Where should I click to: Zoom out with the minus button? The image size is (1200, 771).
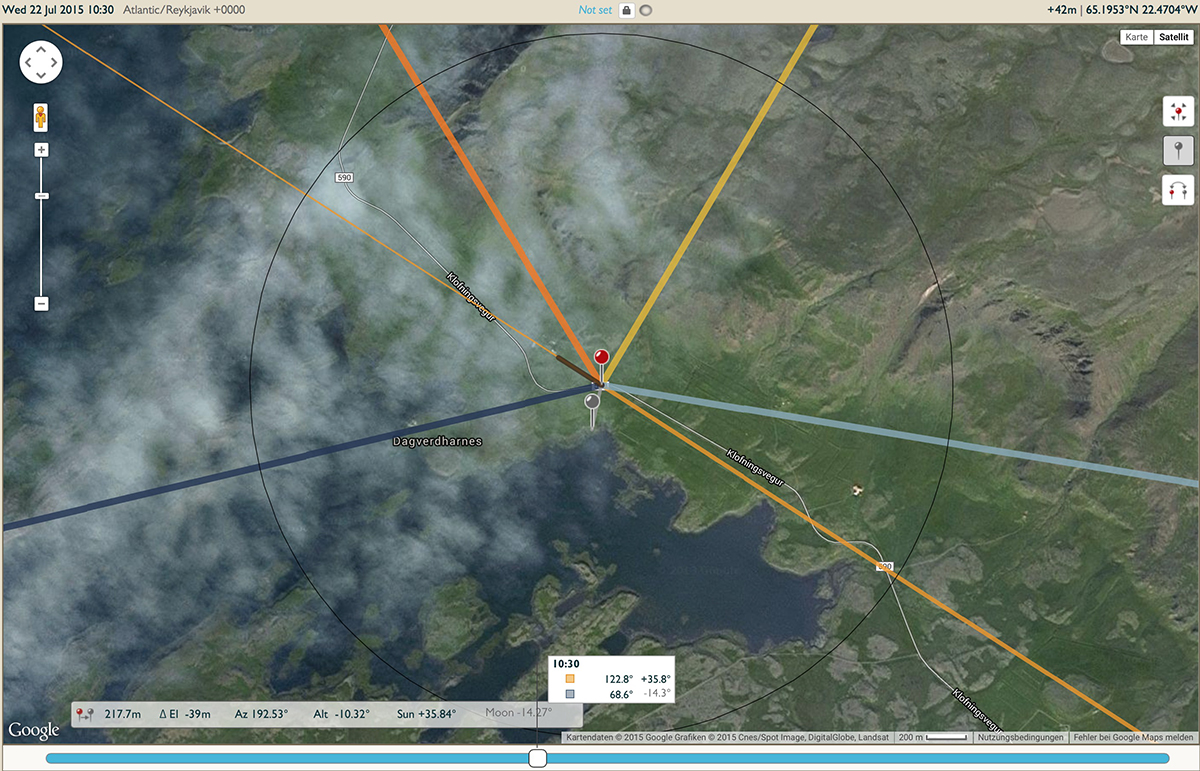click(x=41, y=303)
